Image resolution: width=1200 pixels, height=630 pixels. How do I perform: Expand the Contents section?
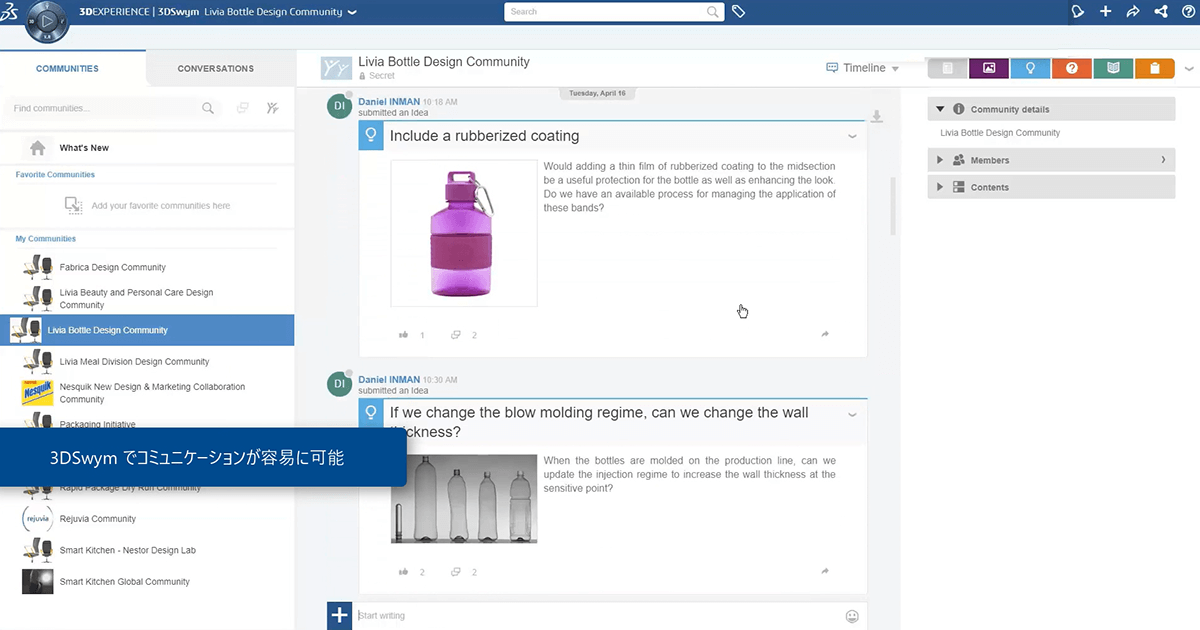940,187
